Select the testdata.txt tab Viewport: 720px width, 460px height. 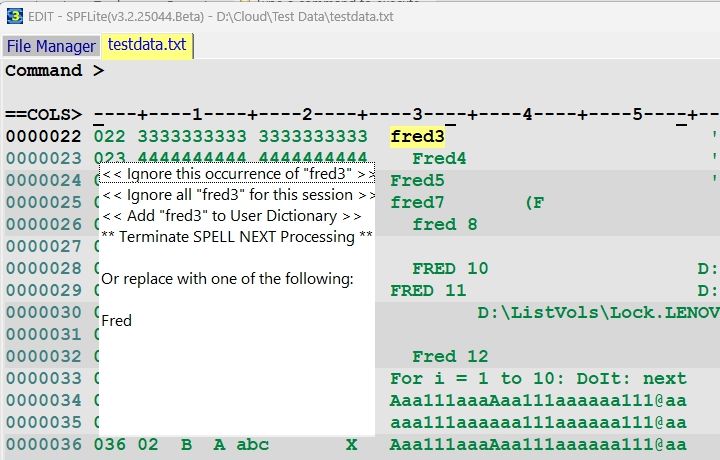pos(147,45)
